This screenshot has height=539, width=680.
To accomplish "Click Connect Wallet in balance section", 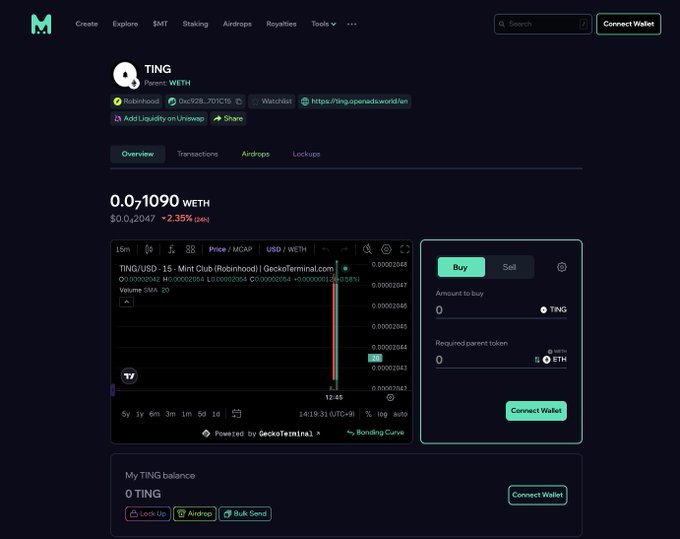I will (537, 495).
